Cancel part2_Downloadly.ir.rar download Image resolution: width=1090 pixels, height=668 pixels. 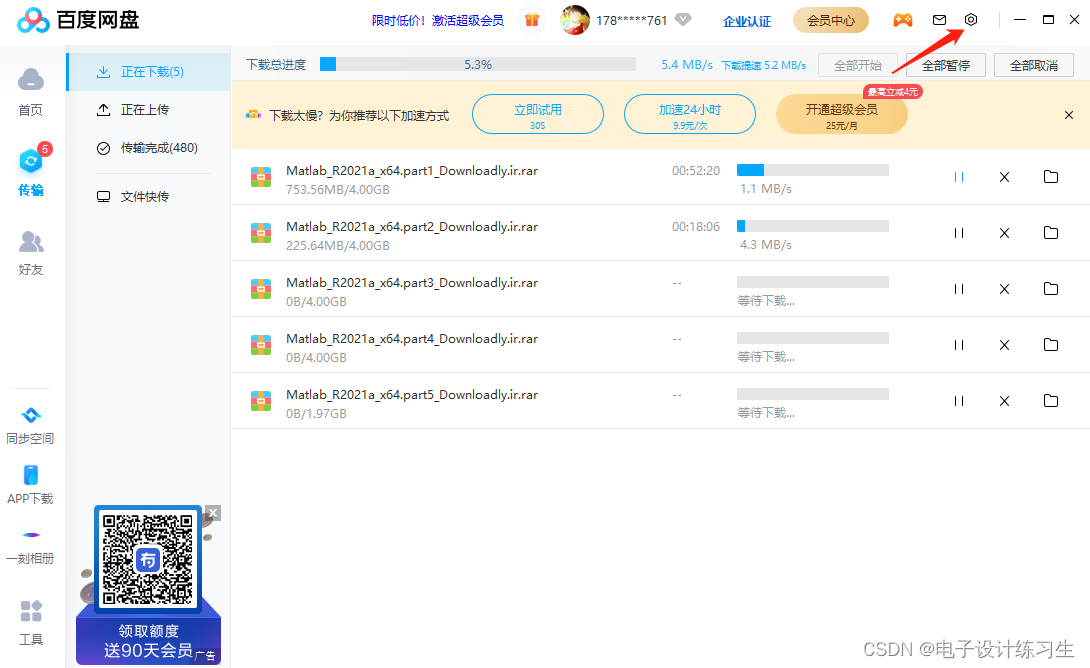click(x=1004, y=233)
